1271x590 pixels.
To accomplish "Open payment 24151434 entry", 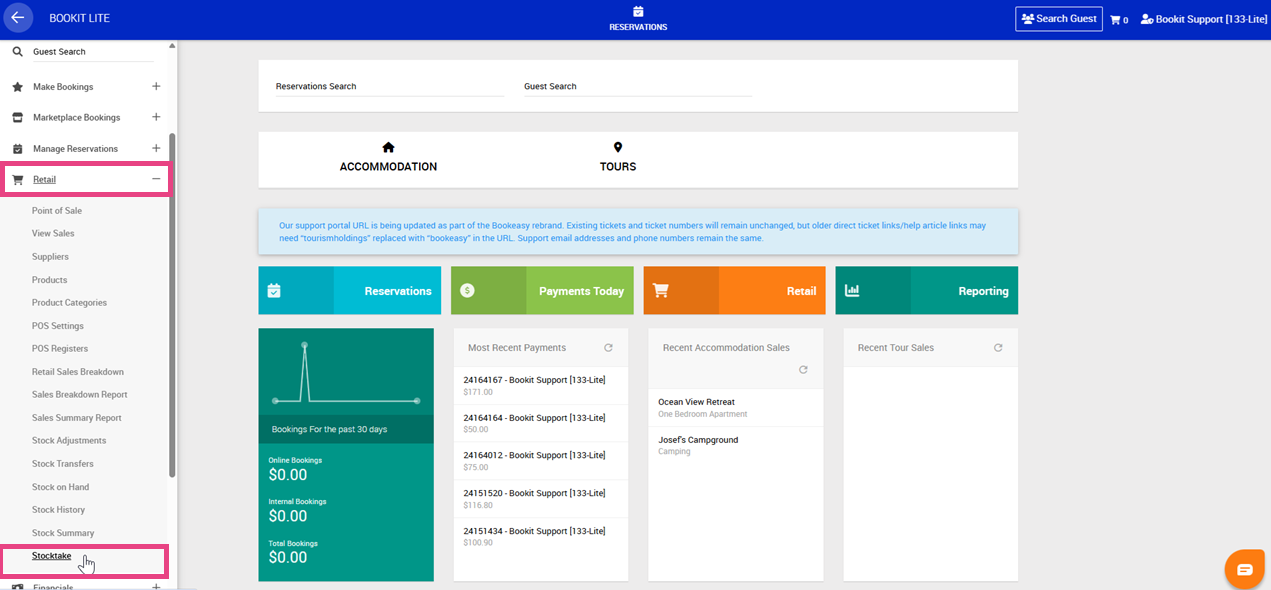I will pos(540,536).
